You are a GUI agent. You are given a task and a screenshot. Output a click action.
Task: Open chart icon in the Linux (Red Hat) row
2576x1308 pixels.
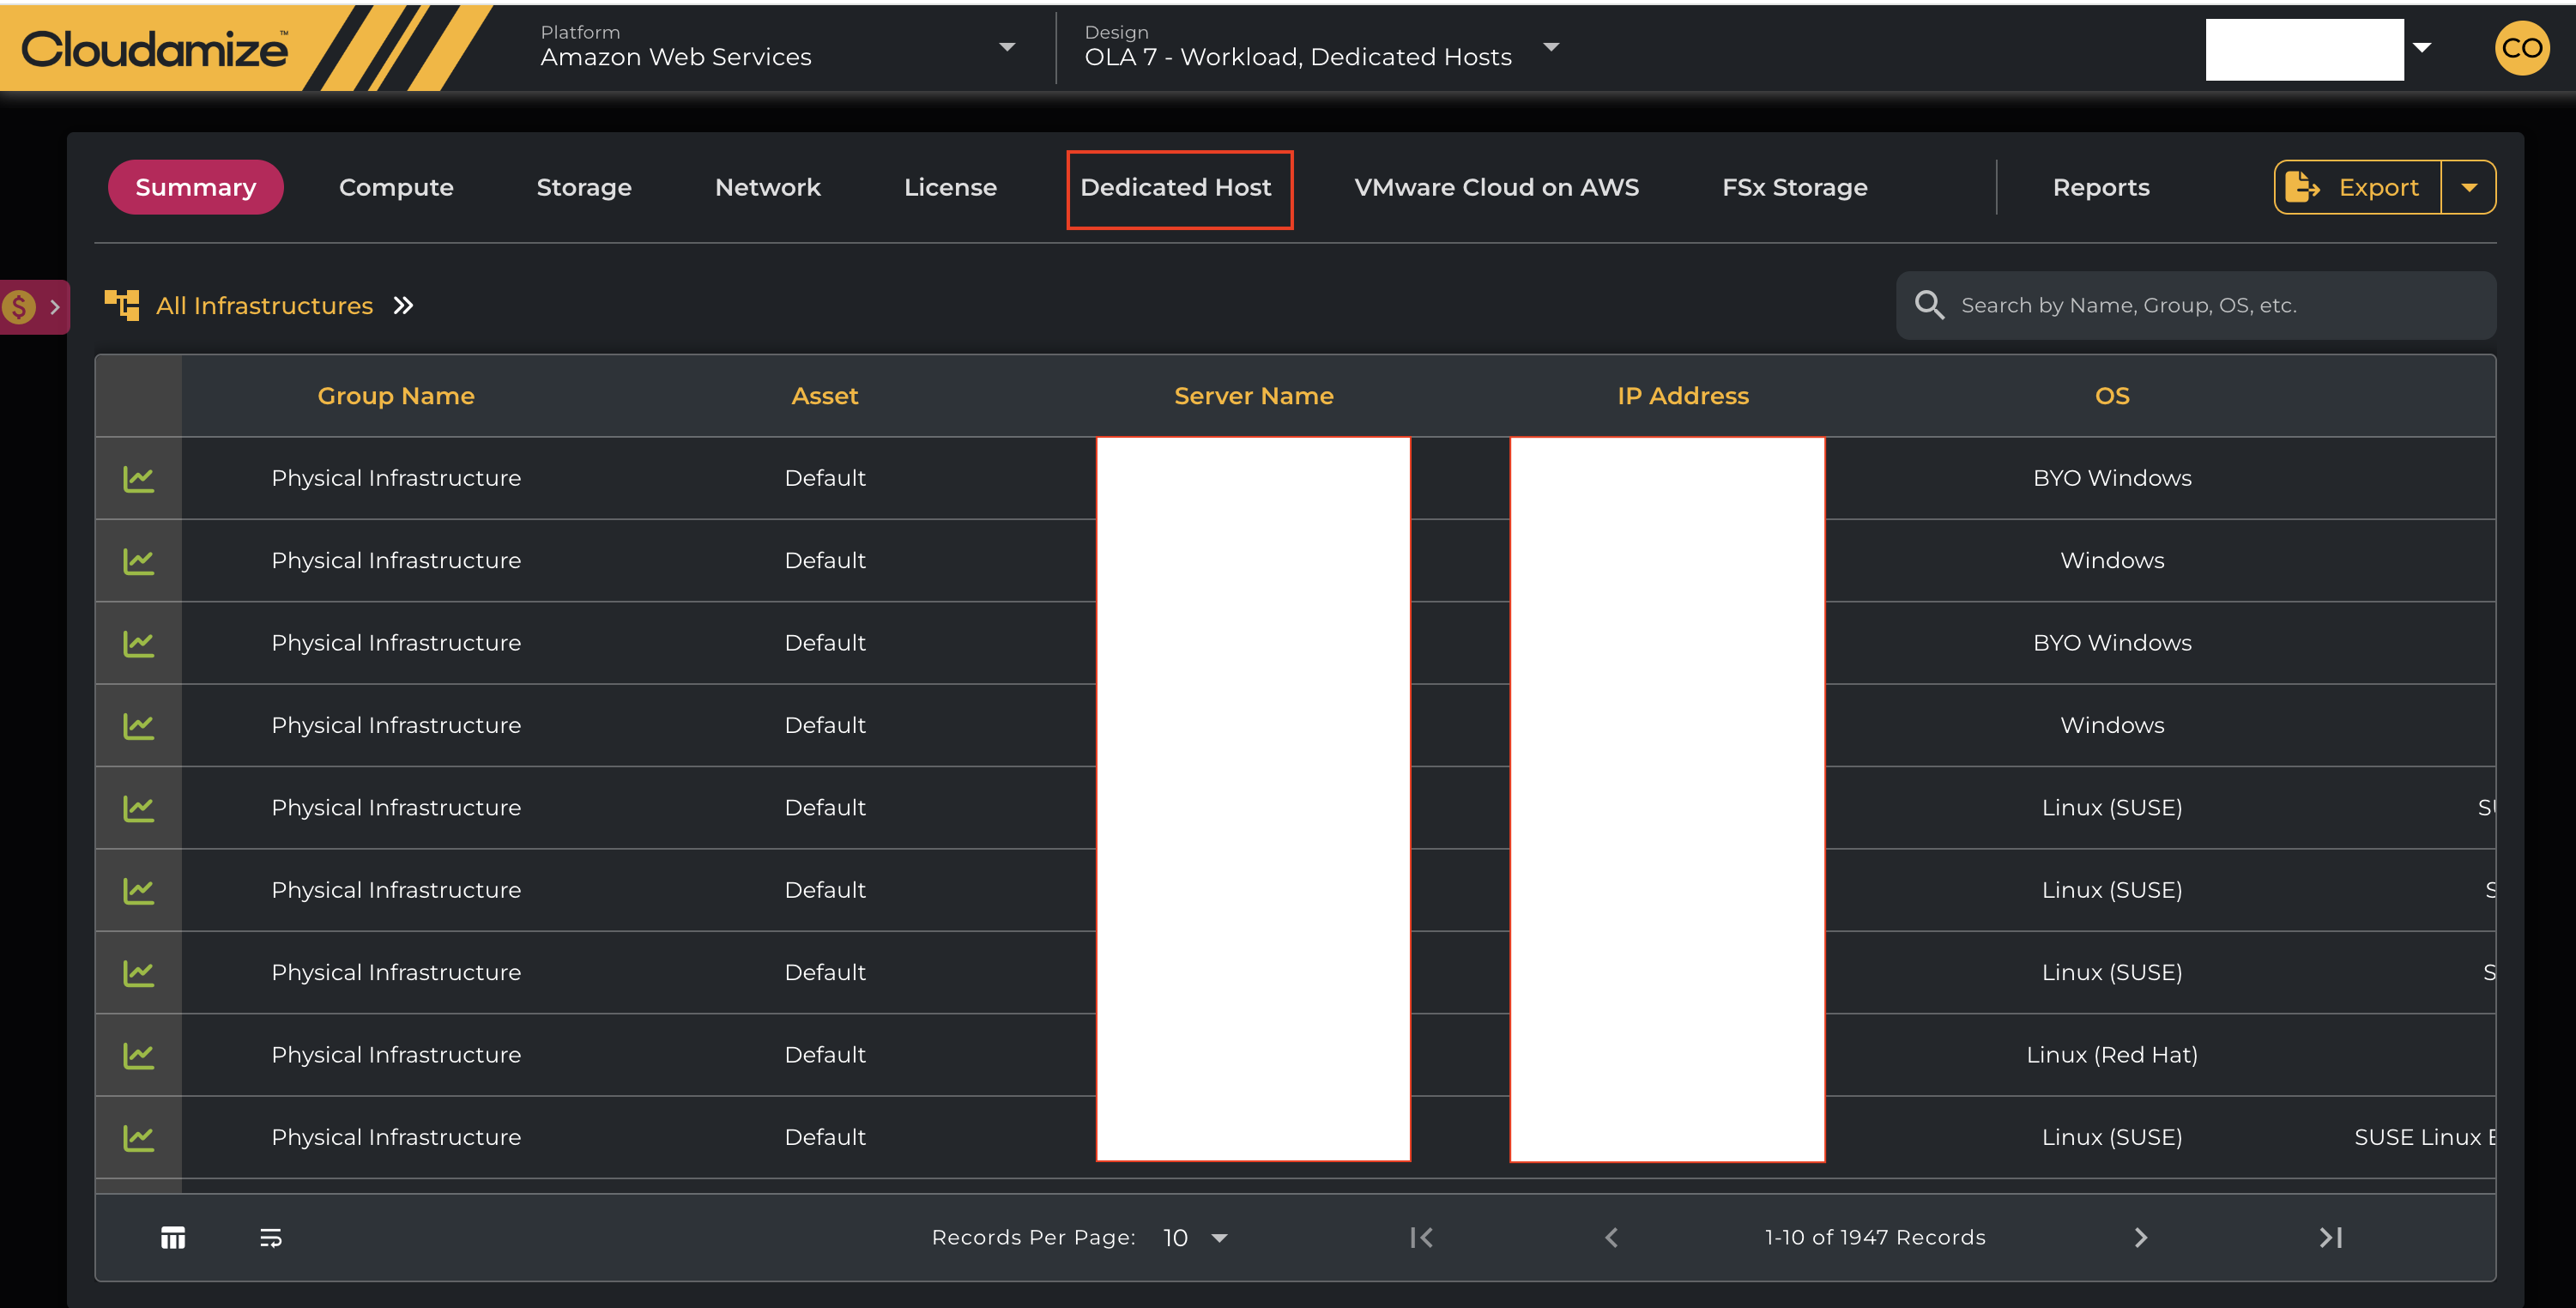pyautogui.click(x=138, y=1055)
